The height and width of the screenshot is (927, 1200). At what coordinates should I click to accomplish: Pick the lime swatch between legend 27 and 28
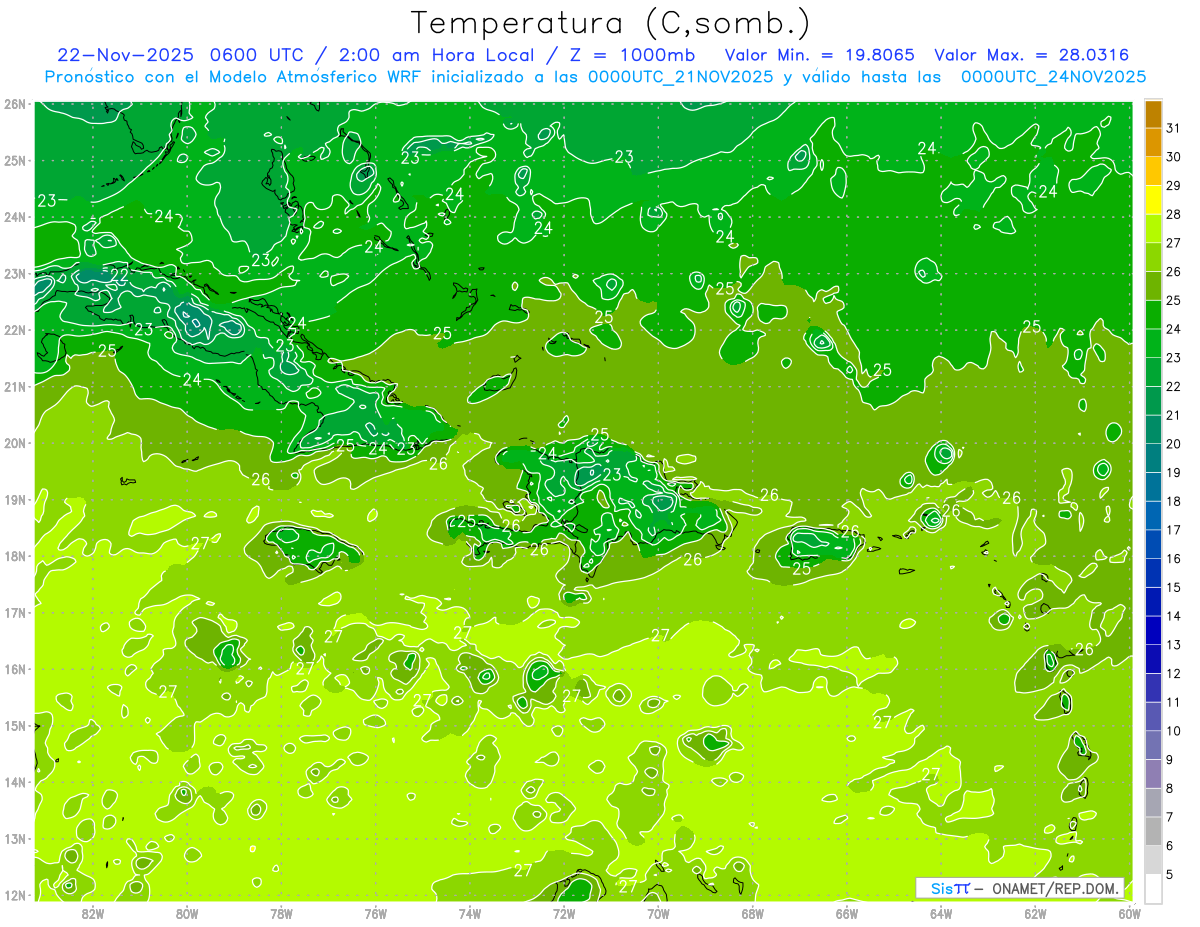point(1153,229)
